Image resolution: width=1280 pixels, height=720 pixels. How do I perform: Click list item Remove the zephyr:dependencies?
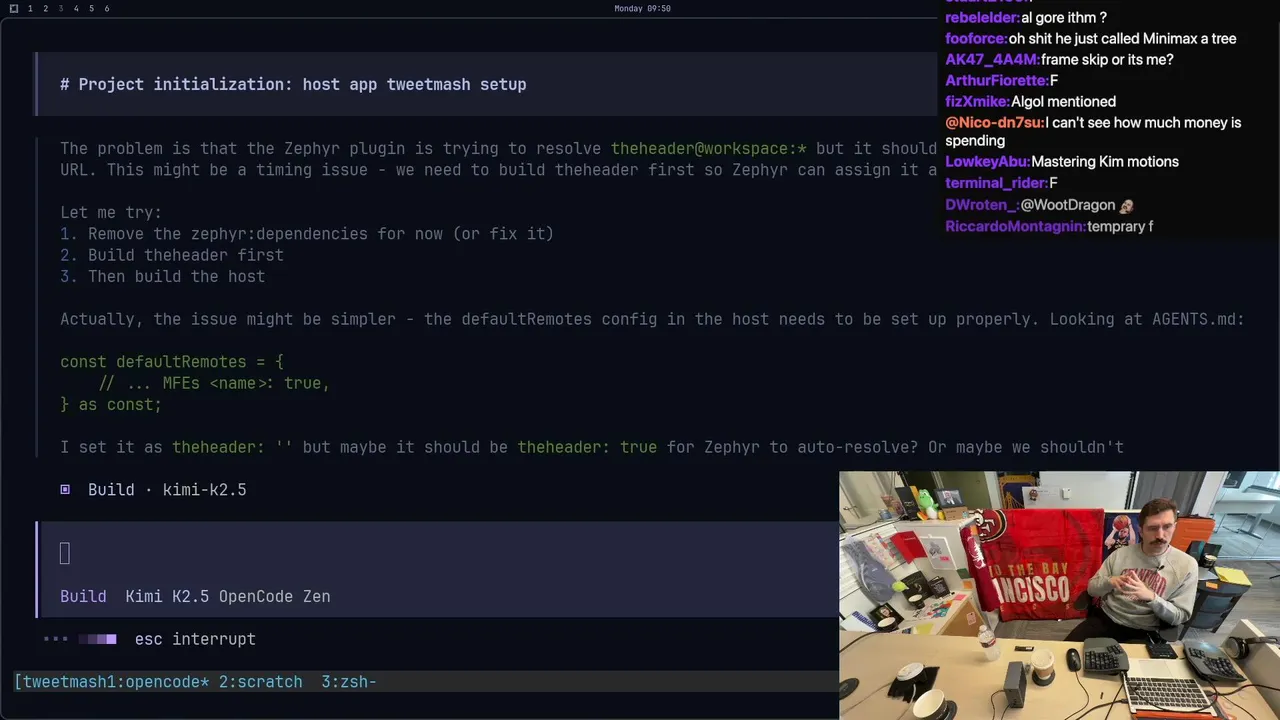307,234
